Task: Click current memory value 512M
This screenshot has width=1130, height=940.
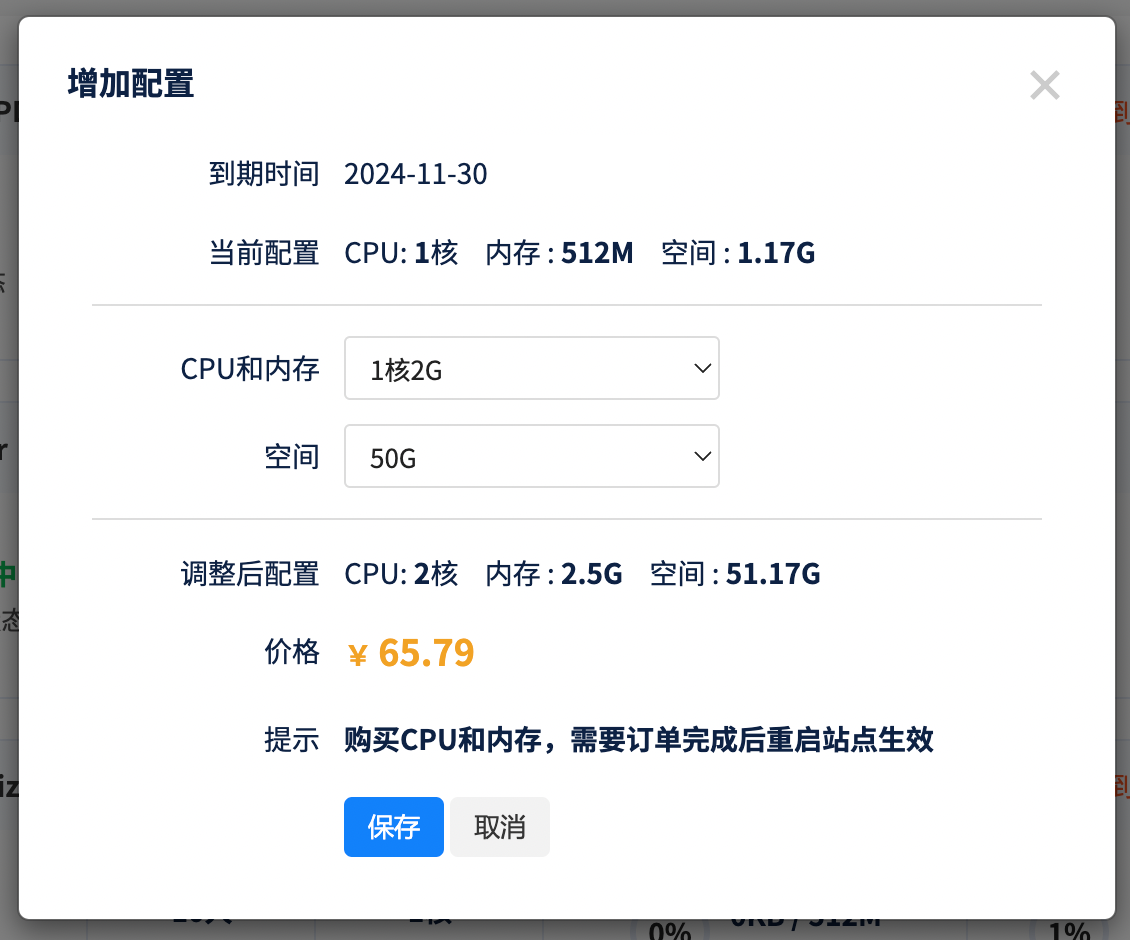Action: click(597, 254)
